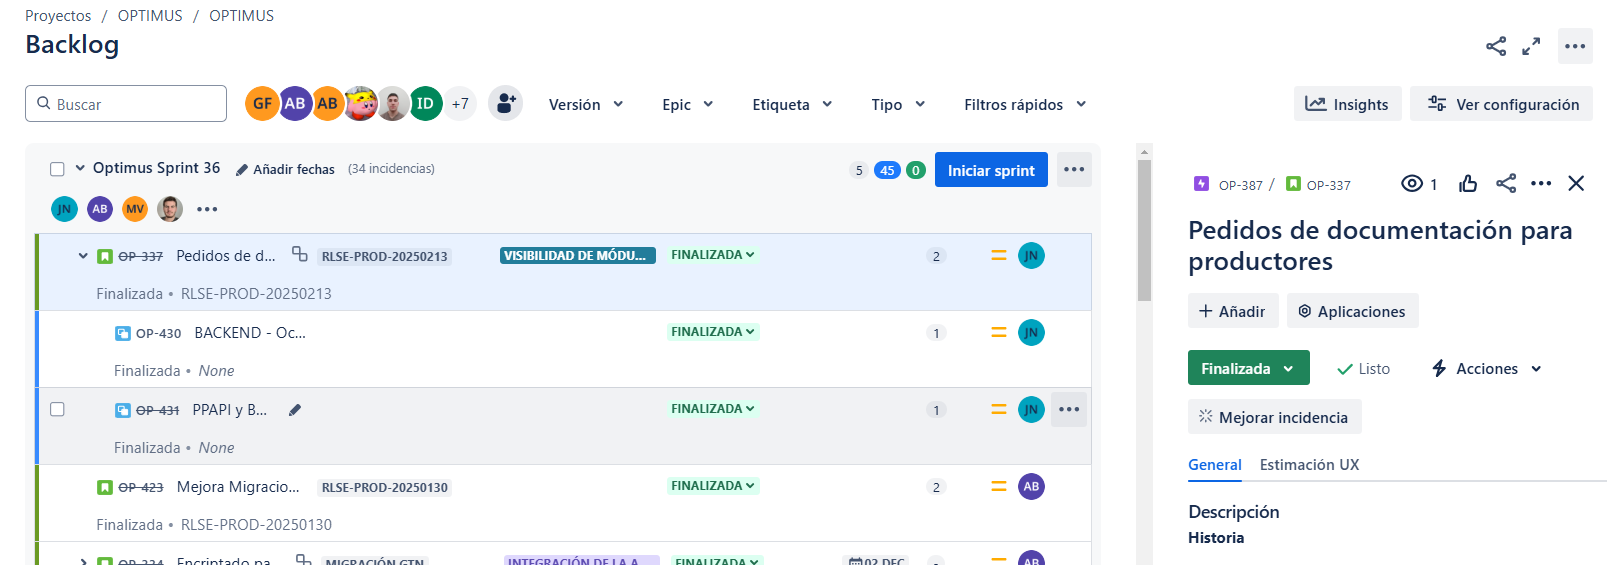Open the Filtros rápidos dropdown
The width and height of the screenshot is (1607, 565).
(1025, 104)
